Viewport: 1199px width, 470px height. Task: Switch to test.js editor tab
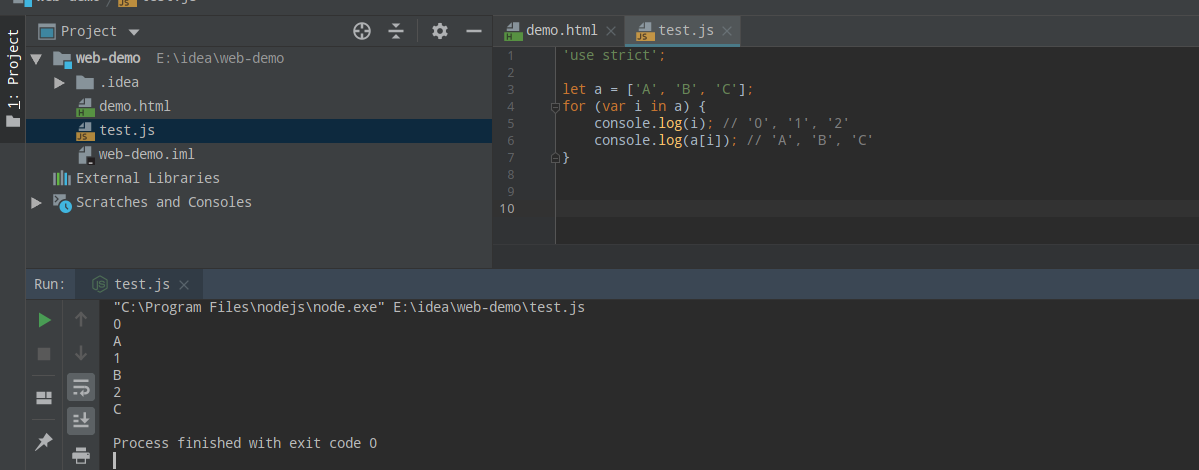(686, 31)
